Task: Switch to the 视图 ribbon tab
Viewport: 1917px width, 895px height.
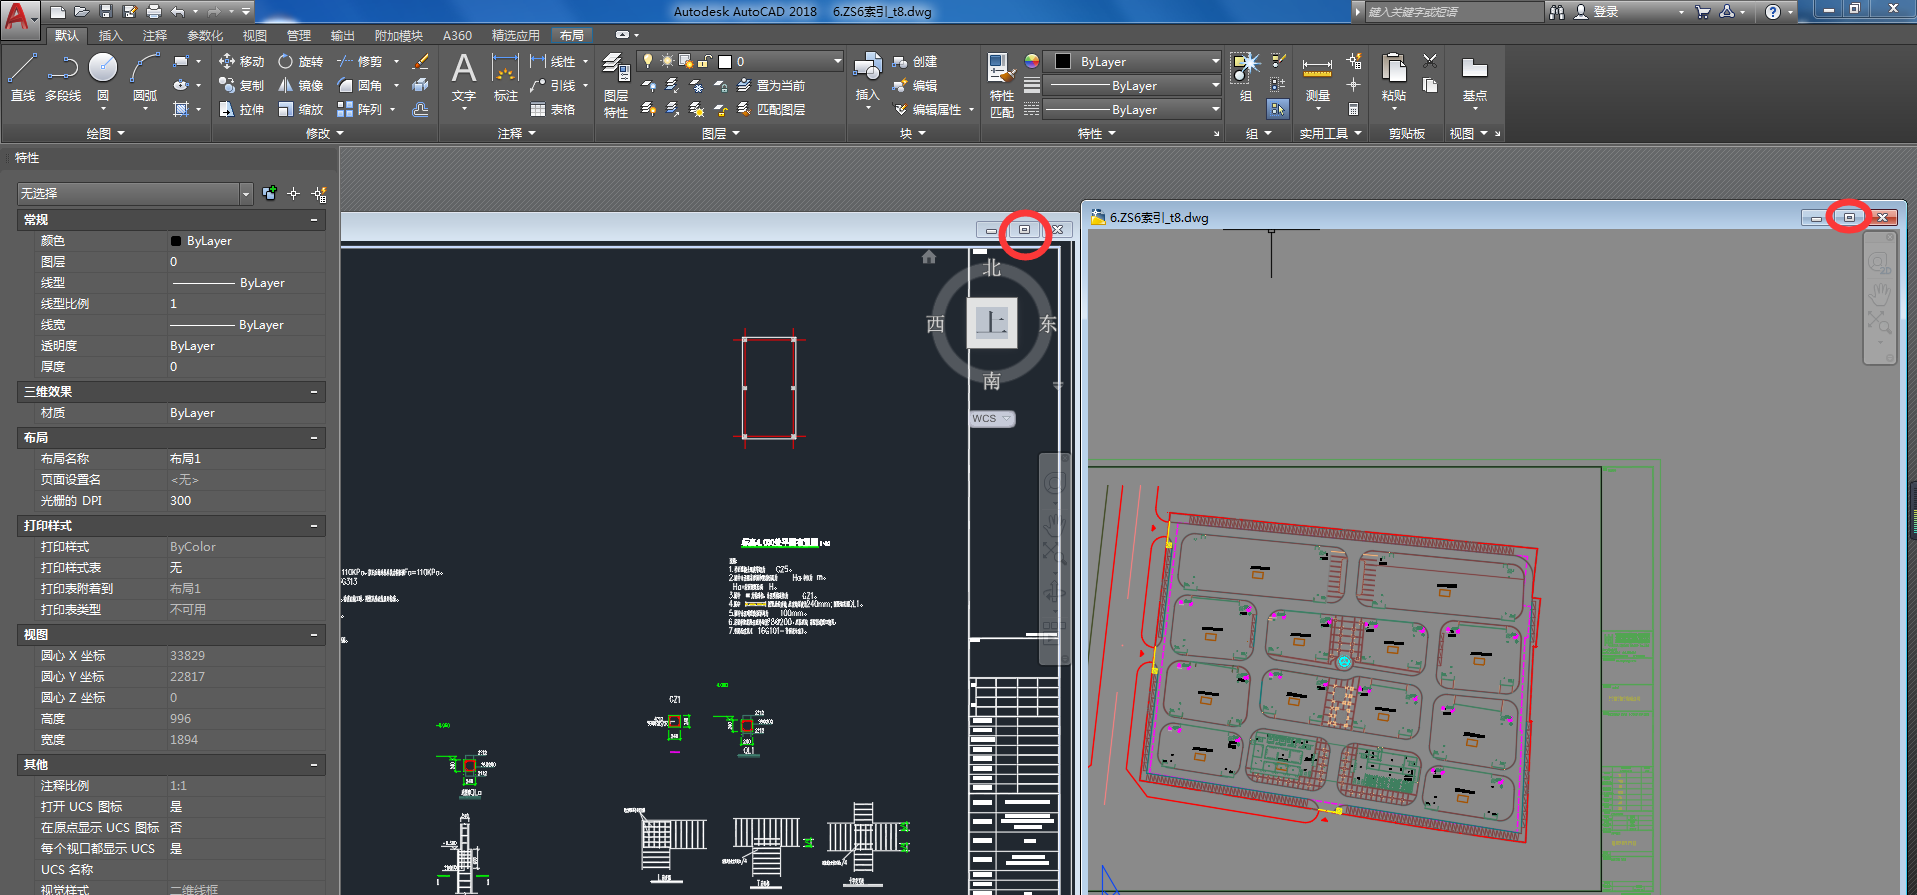Action: pyautogui.click(x=255, y=35)
